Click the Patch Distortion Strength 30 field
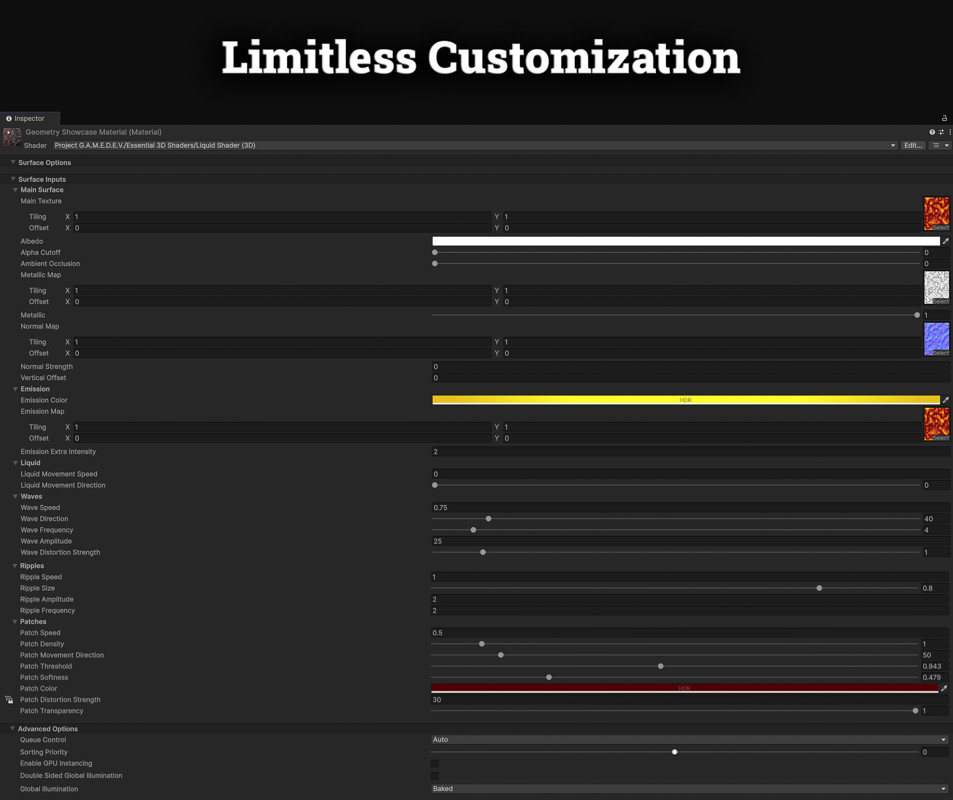 [690, 700]
